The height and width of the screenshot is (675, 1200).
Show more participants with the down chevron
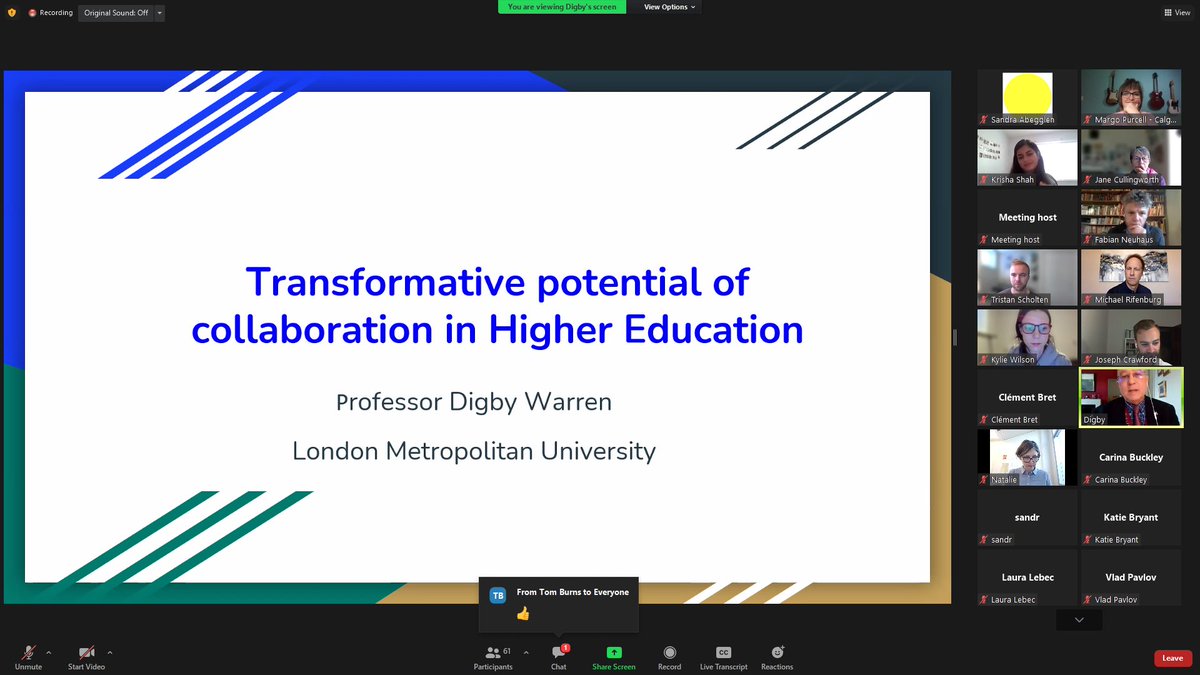(x=1079, y=620)
